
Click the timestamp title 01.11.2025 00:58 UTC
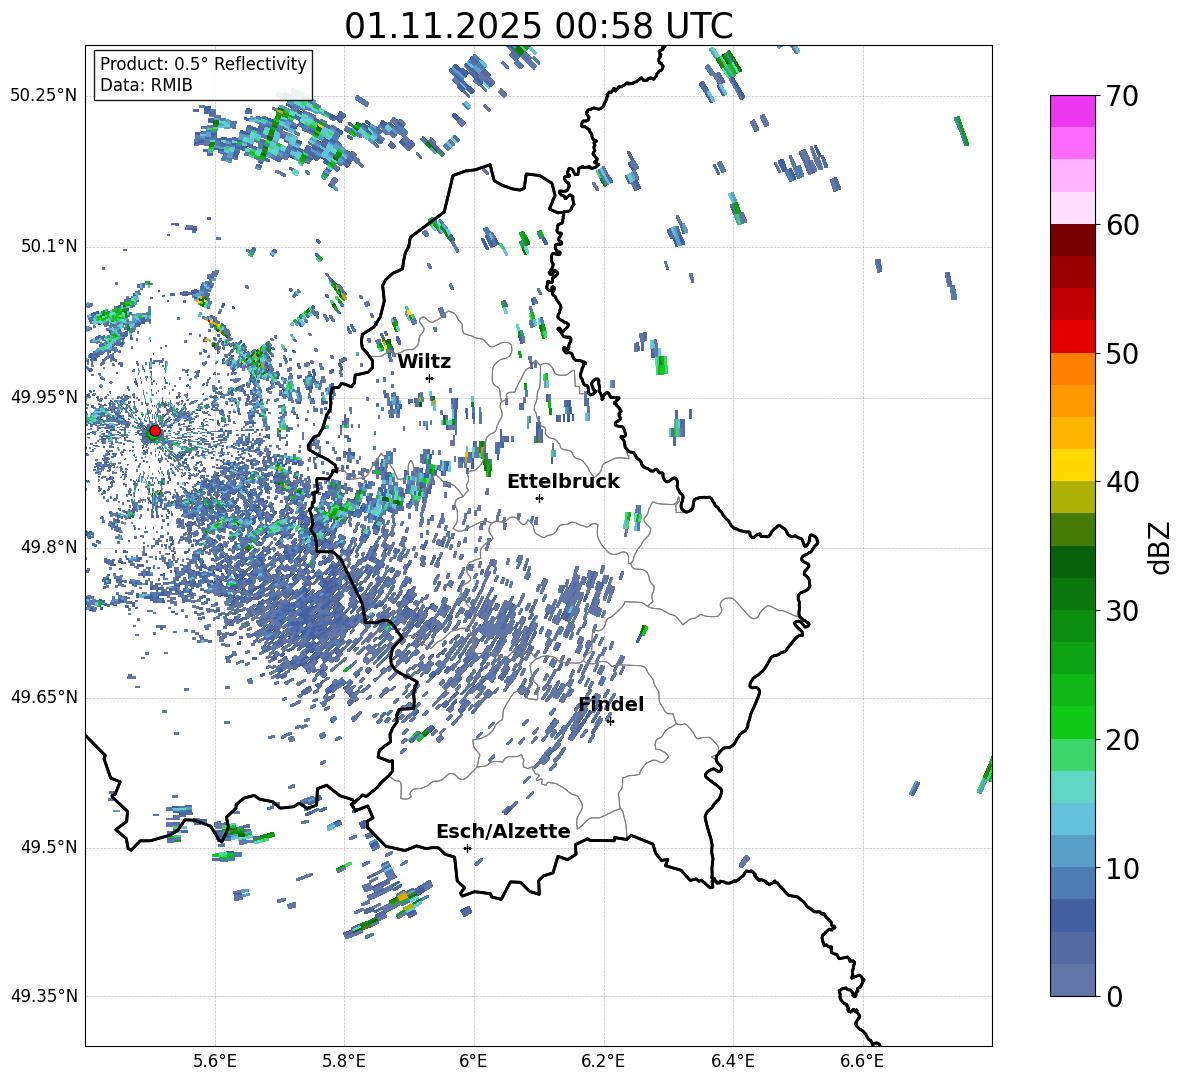[x=538, y=26]
